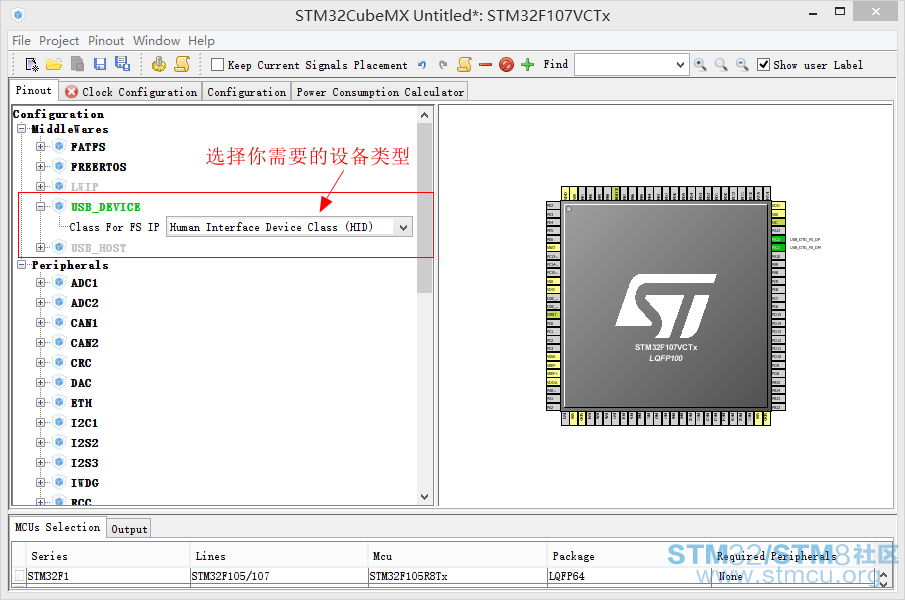Screen dimensions: 905x600
Task: Enable Keep Current Signals Placement checkbox
Action: (x=218, y=65)
